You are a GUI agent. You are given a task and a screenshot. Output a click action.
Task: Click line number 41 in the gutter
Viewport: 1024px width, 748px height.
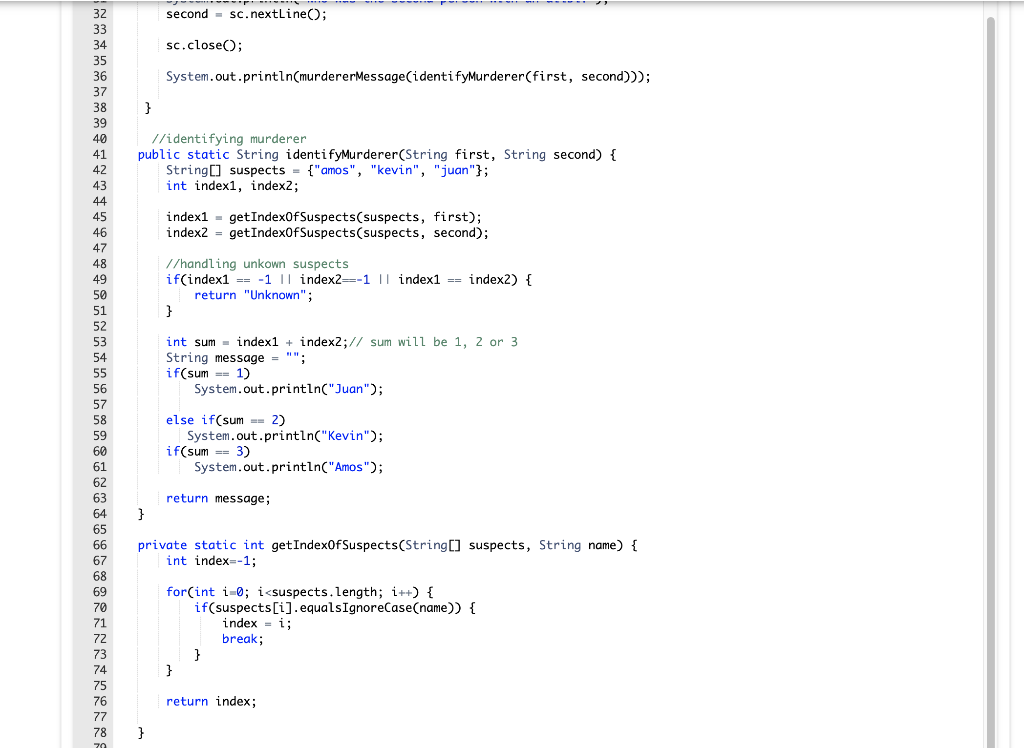[x=100, y=154]
